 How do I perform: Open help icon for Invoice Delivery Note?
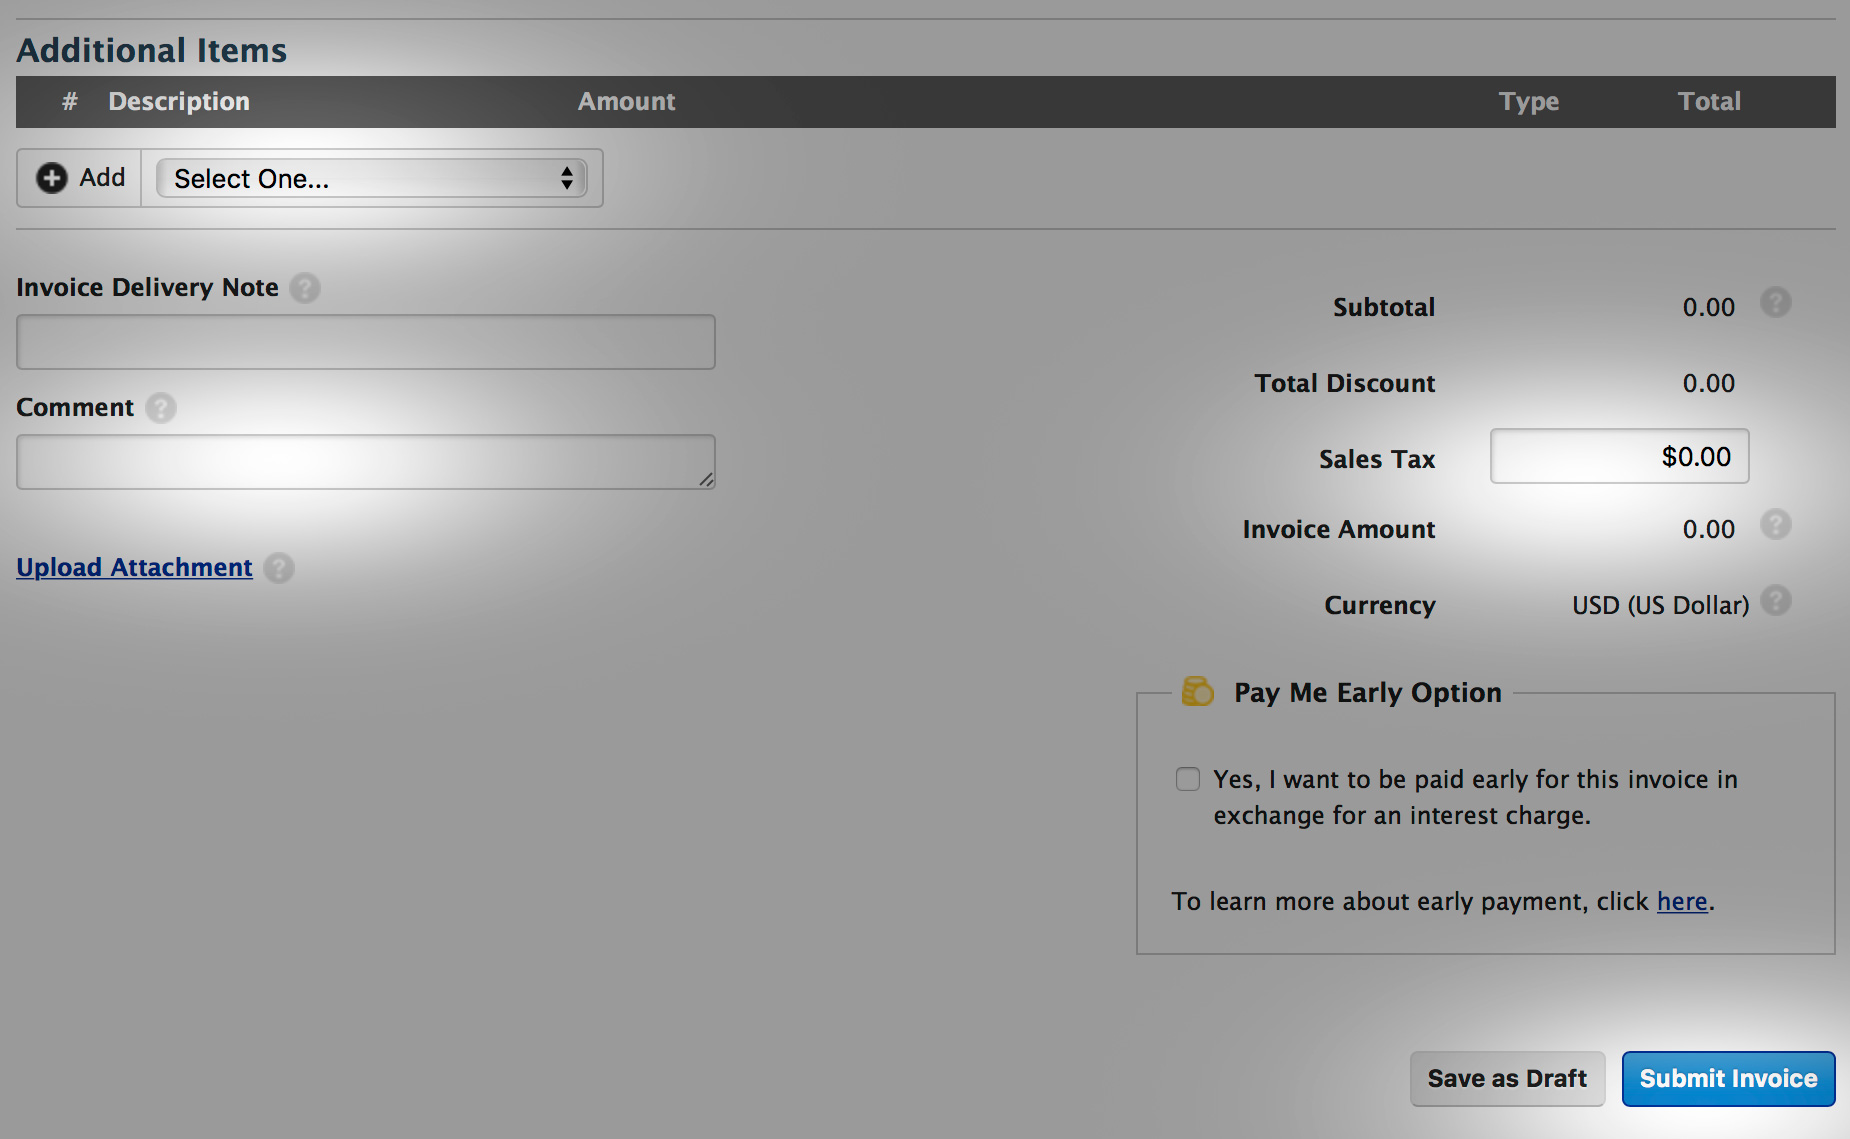coord(305,288)
